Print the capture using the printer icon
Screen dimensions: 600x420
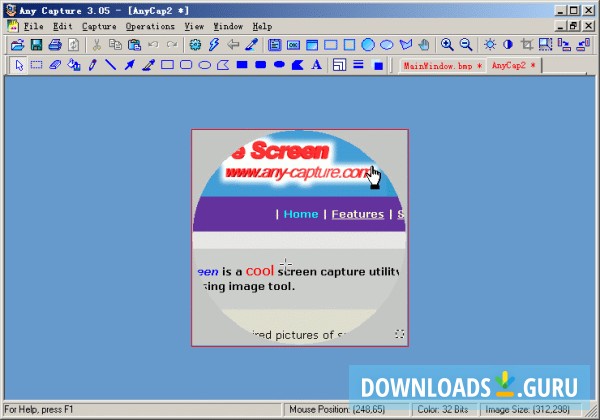click(55, 45)
